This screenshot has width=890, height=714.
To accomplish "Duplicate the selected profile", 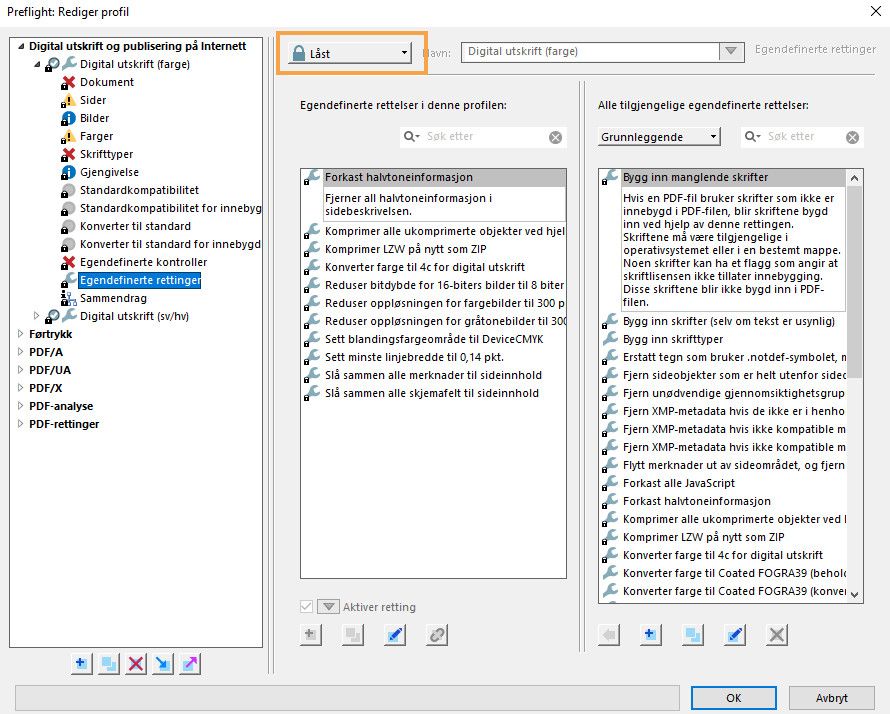I will pyautogui.click(x=108, y=663).
